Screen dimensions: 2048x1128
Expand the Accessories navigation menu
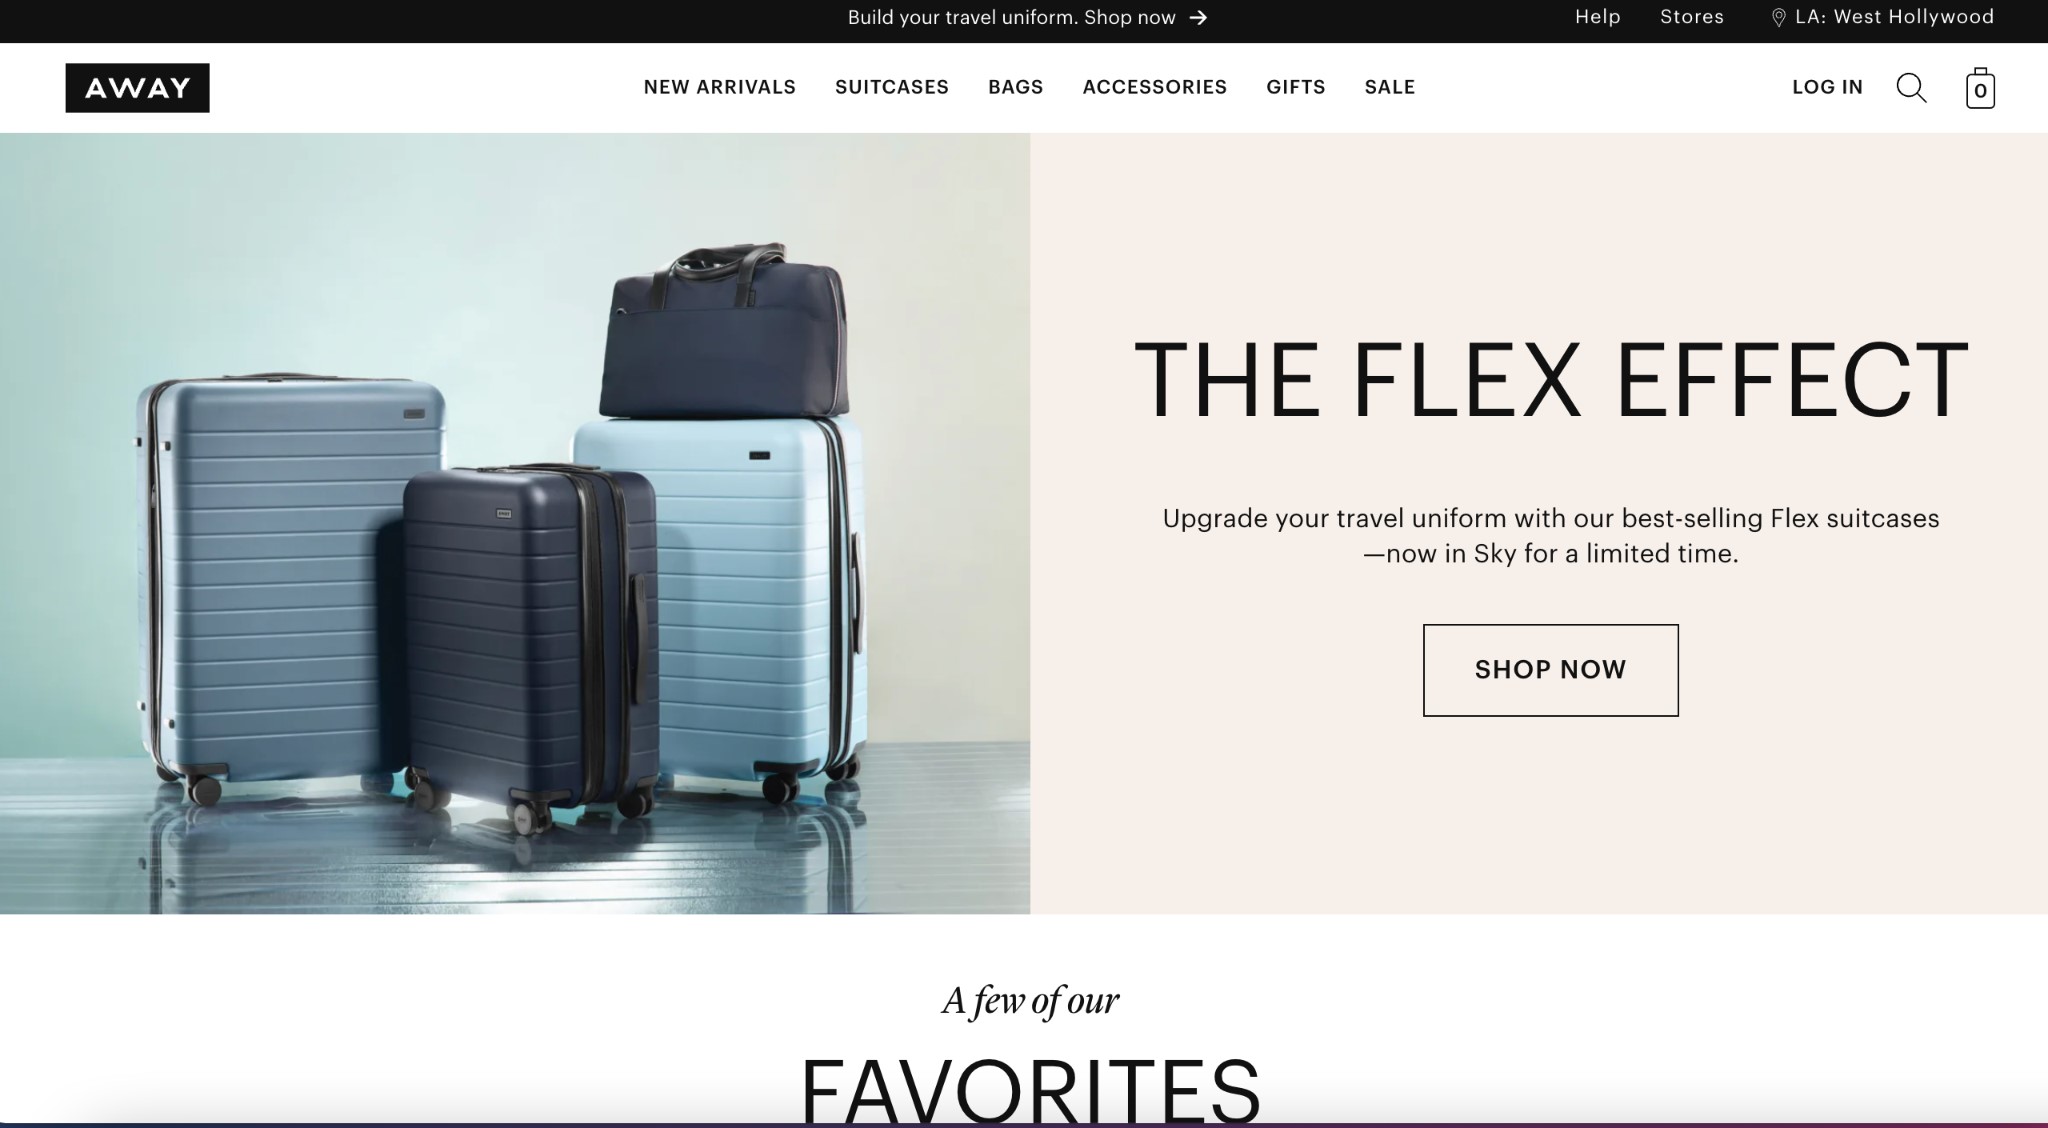pos(1155,87)
